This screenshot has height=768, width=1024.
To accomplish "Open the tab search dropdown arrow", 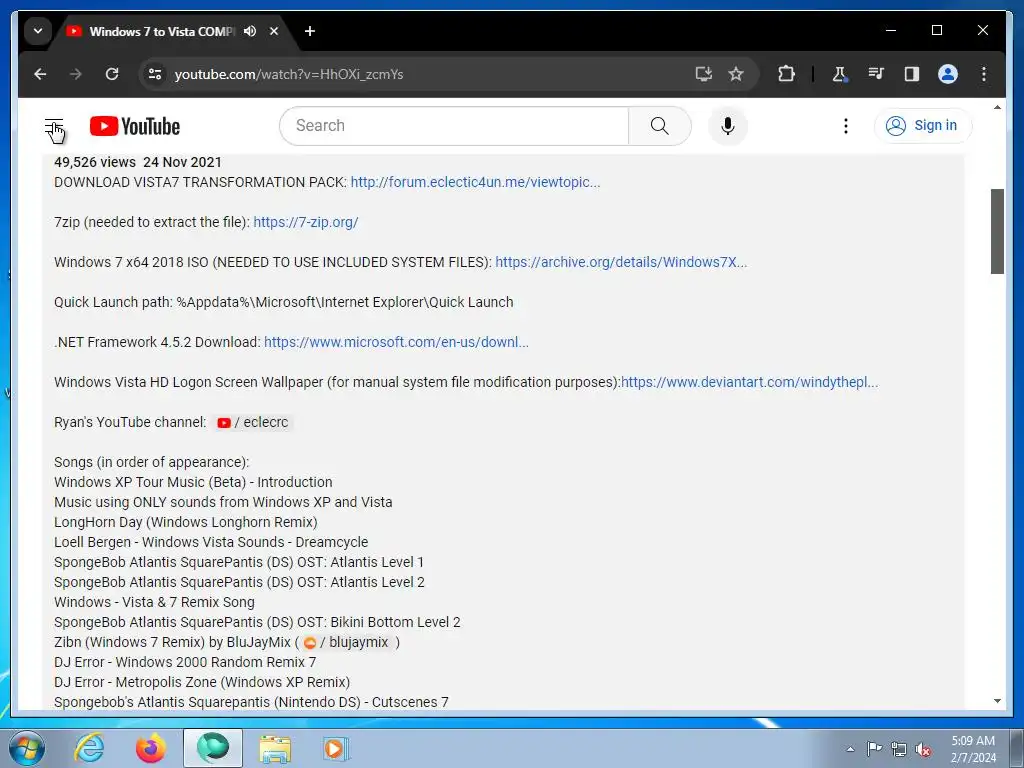I will (38, 31).
